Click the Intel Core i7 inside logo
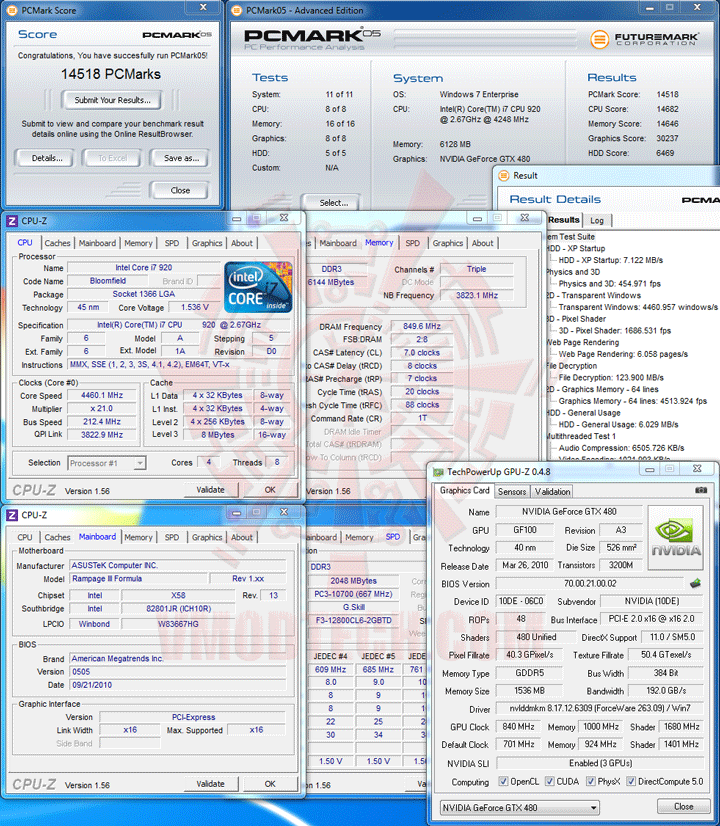Screen dimensions: 720x826 click(x=258, y=288)
